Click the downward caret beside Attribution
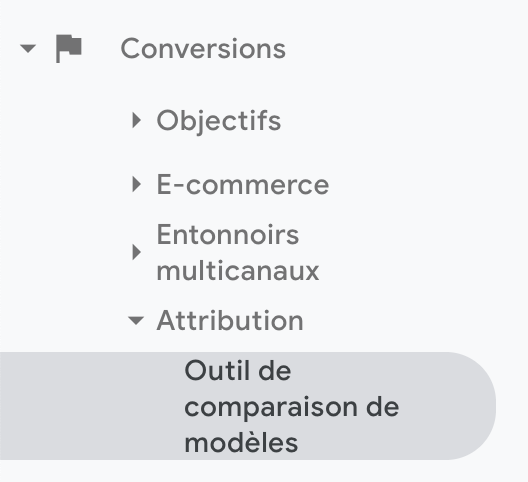The width and height of the screenshot is (528, 482). (x=136, y=320)
